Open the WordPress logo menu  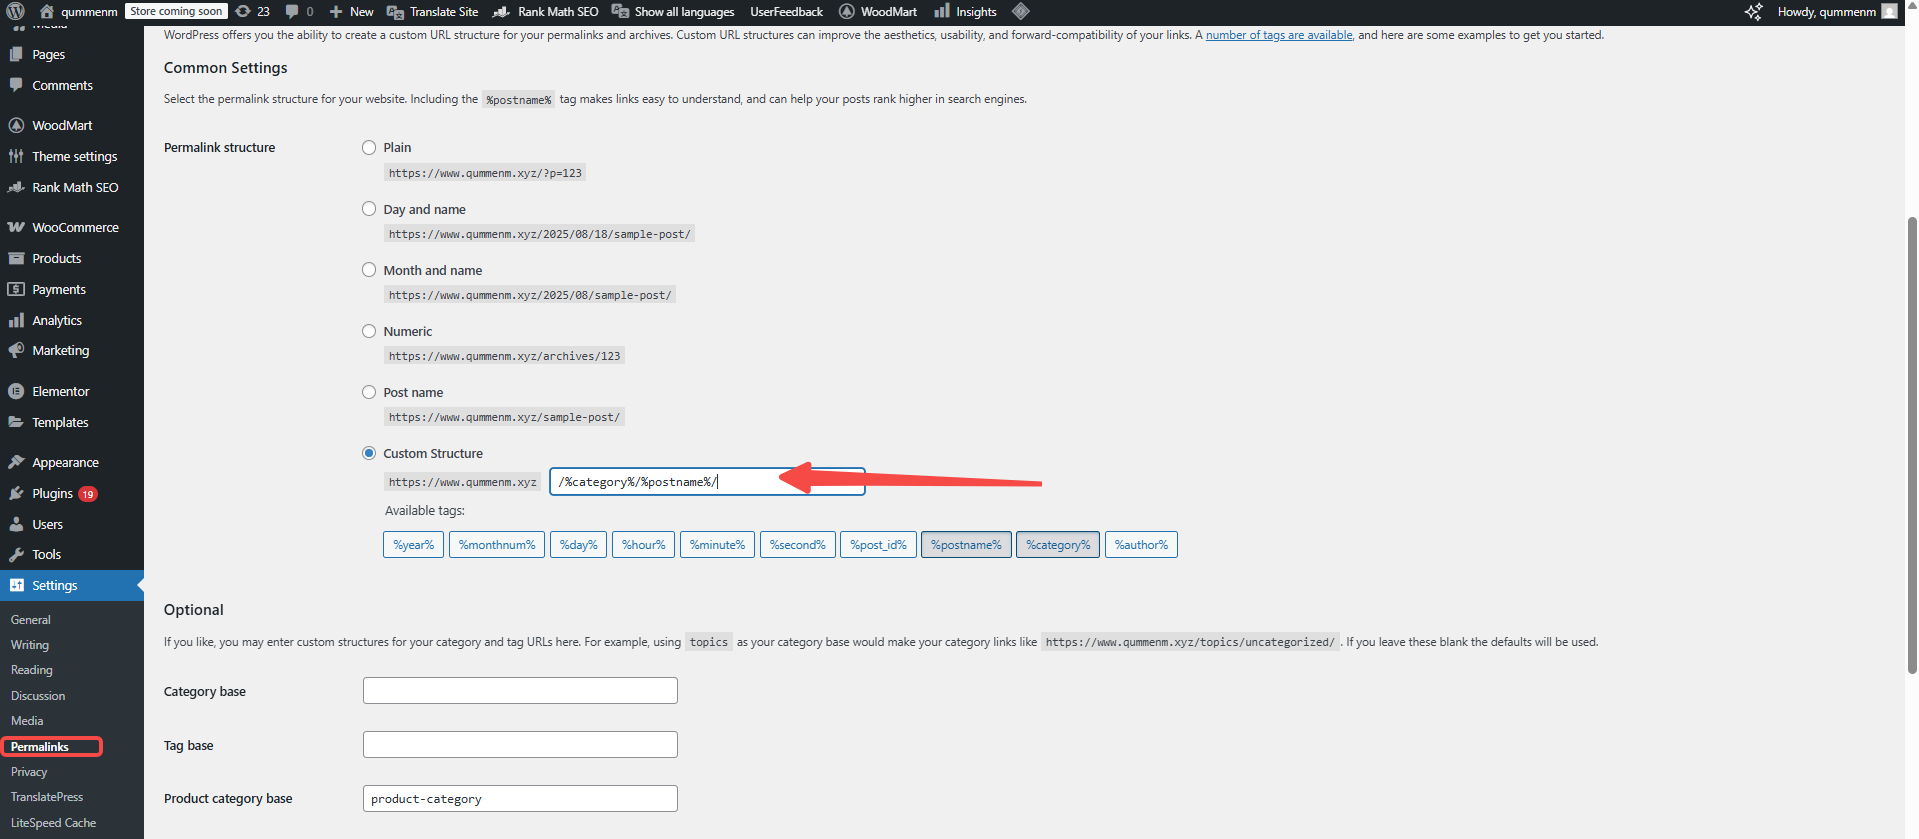tap(15, 12)
